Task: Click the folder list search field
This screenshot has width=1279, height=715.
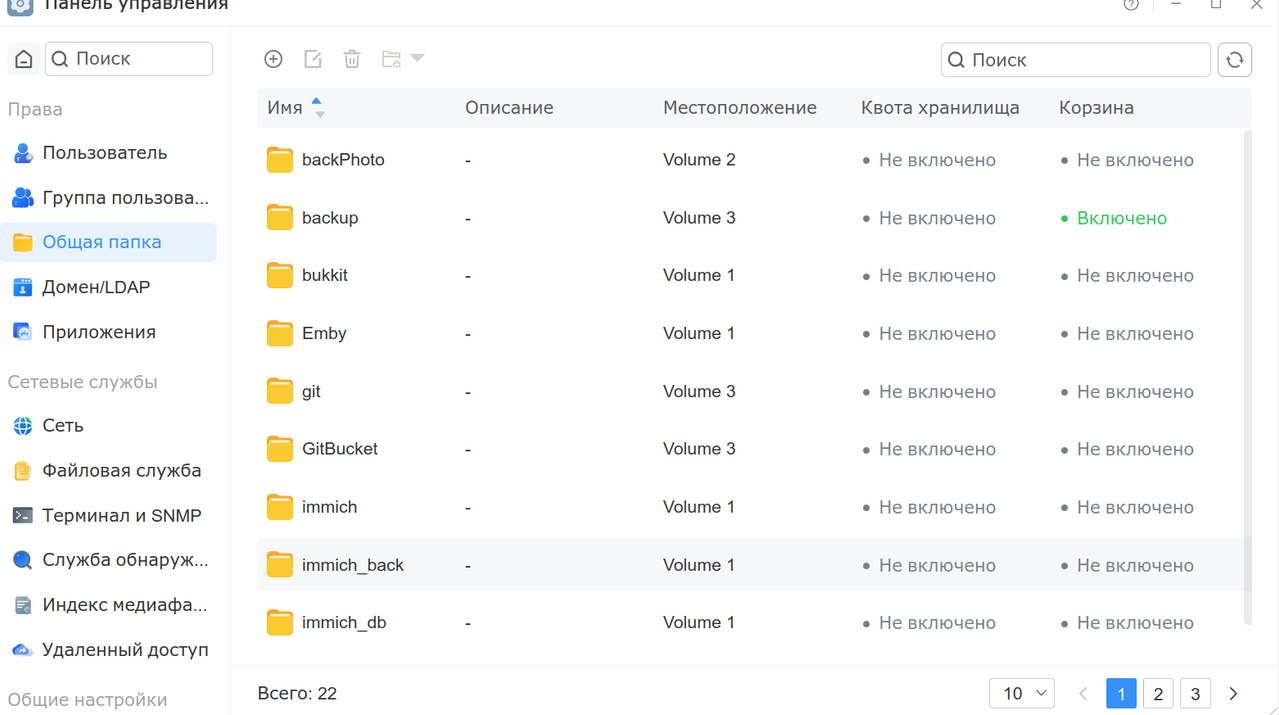Action: coord(1076,60)
